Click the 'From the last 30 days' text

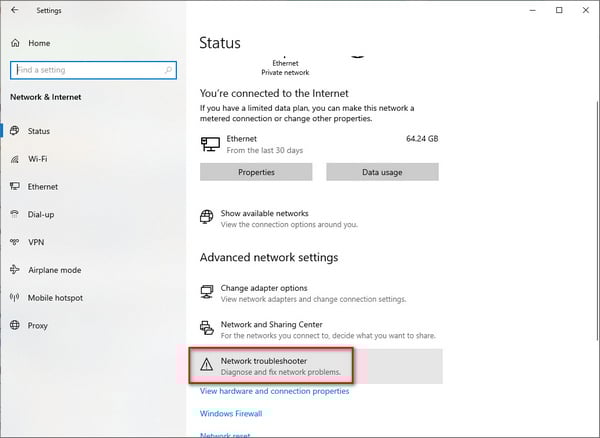[264, 150]
